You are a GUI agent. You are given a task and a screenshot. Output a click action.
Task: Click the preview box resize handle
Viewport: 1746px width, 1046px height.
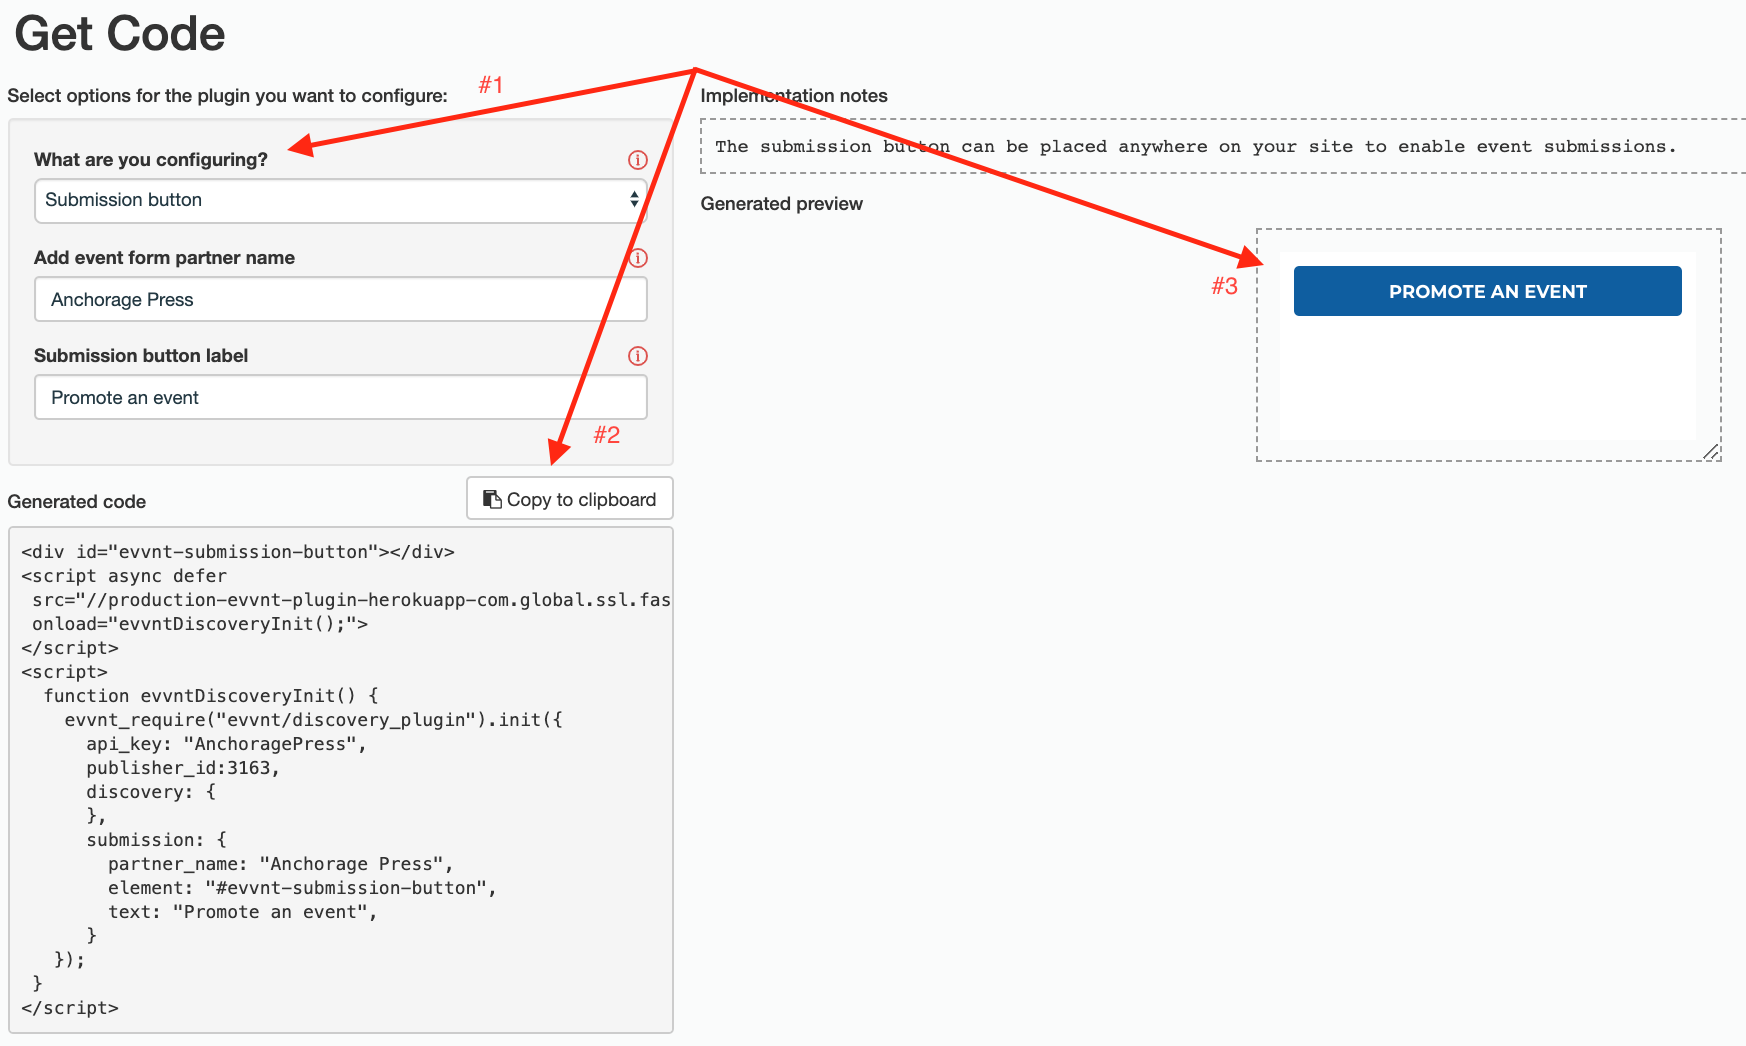tap(1711, 452)
